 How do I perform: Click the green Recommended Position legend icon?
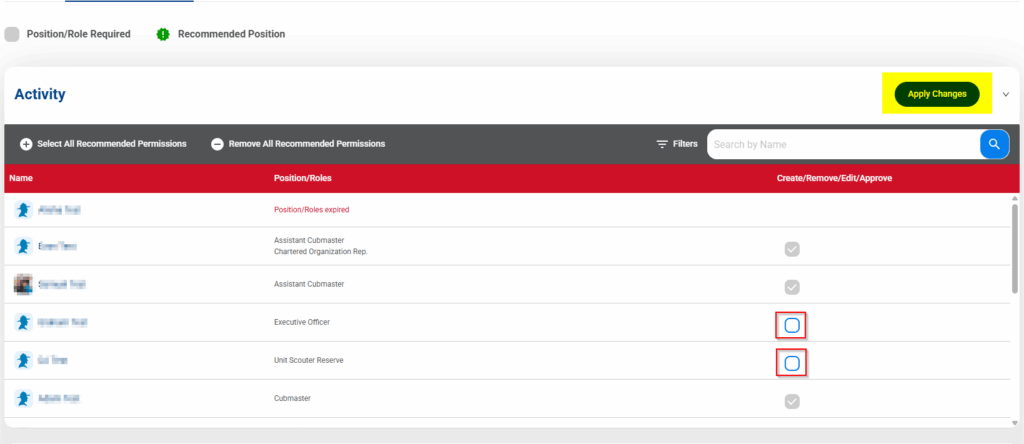point(163,34)
